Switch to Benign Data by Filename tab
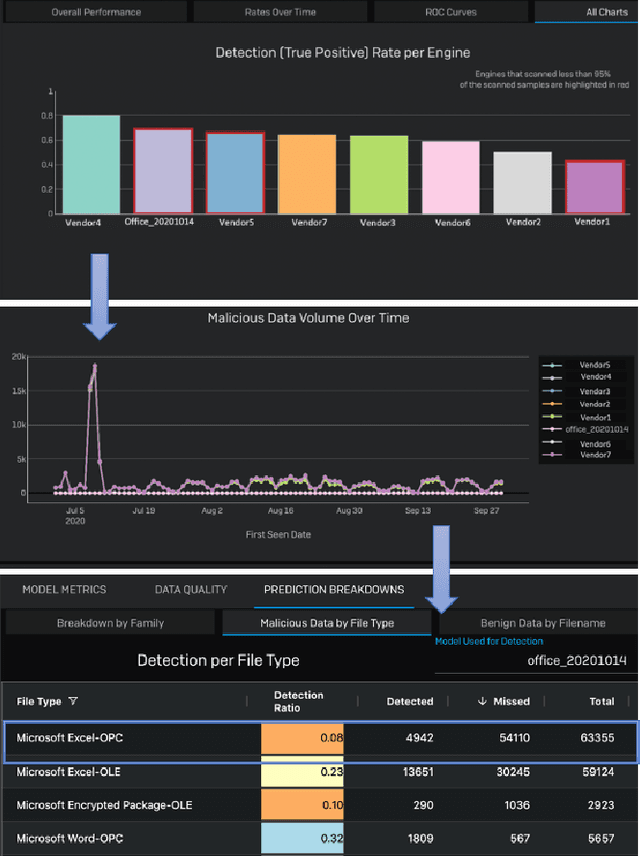 pos(543,623)
